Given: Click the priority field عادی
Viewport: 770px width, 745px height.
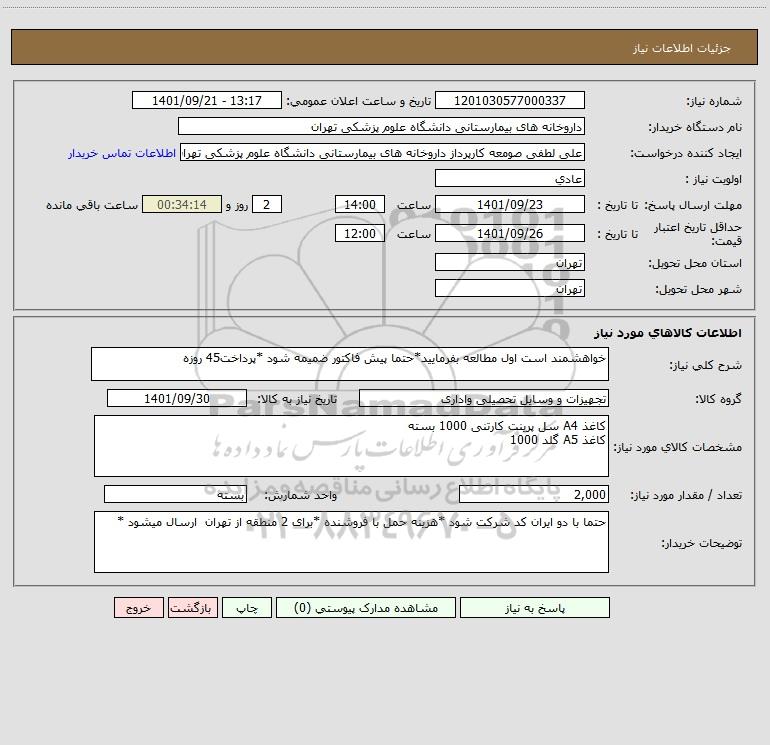Looking at the screenshot, I should click(510, 178).
